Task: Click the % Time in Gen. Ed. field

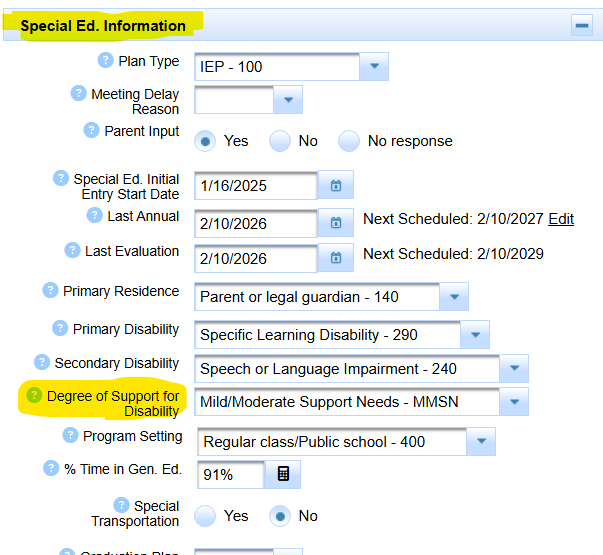Action: tap(231, 475)
